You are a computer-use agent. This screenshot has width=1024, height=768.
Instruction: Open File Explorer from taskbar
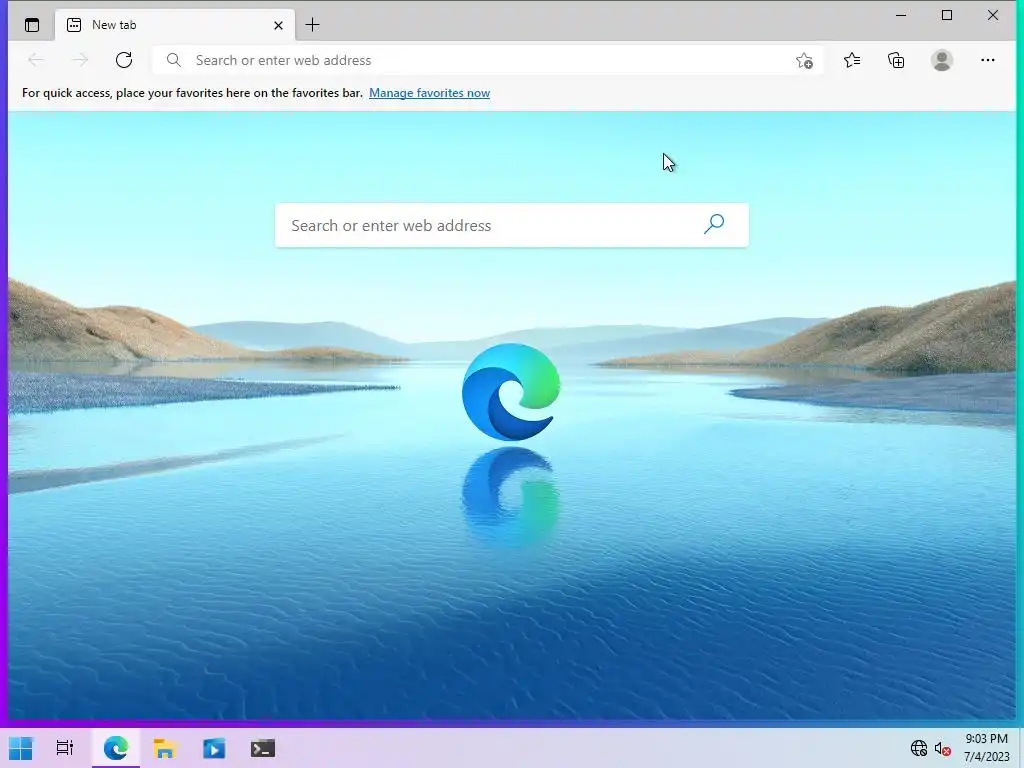(165, 748)
